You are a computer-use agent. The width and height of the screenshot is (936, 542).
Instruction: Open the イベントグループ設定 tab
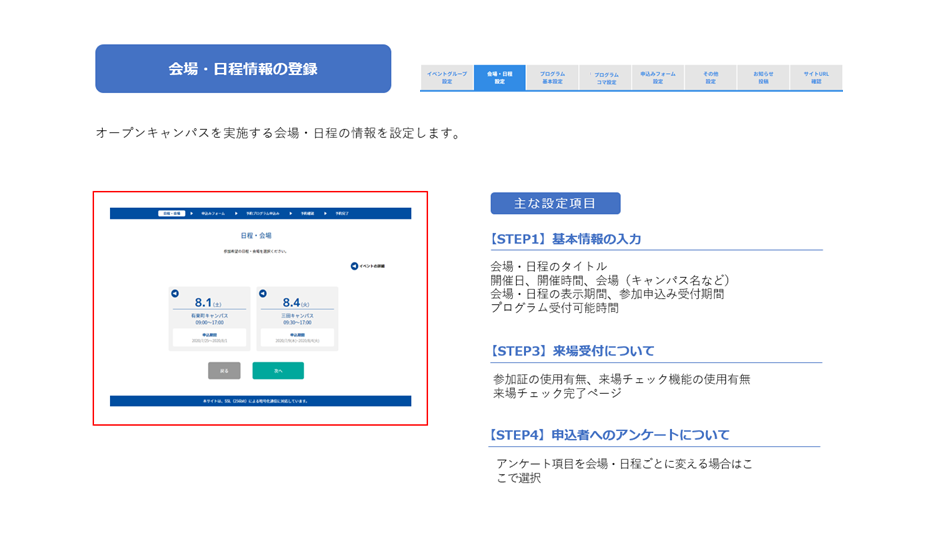coord(447,78)
